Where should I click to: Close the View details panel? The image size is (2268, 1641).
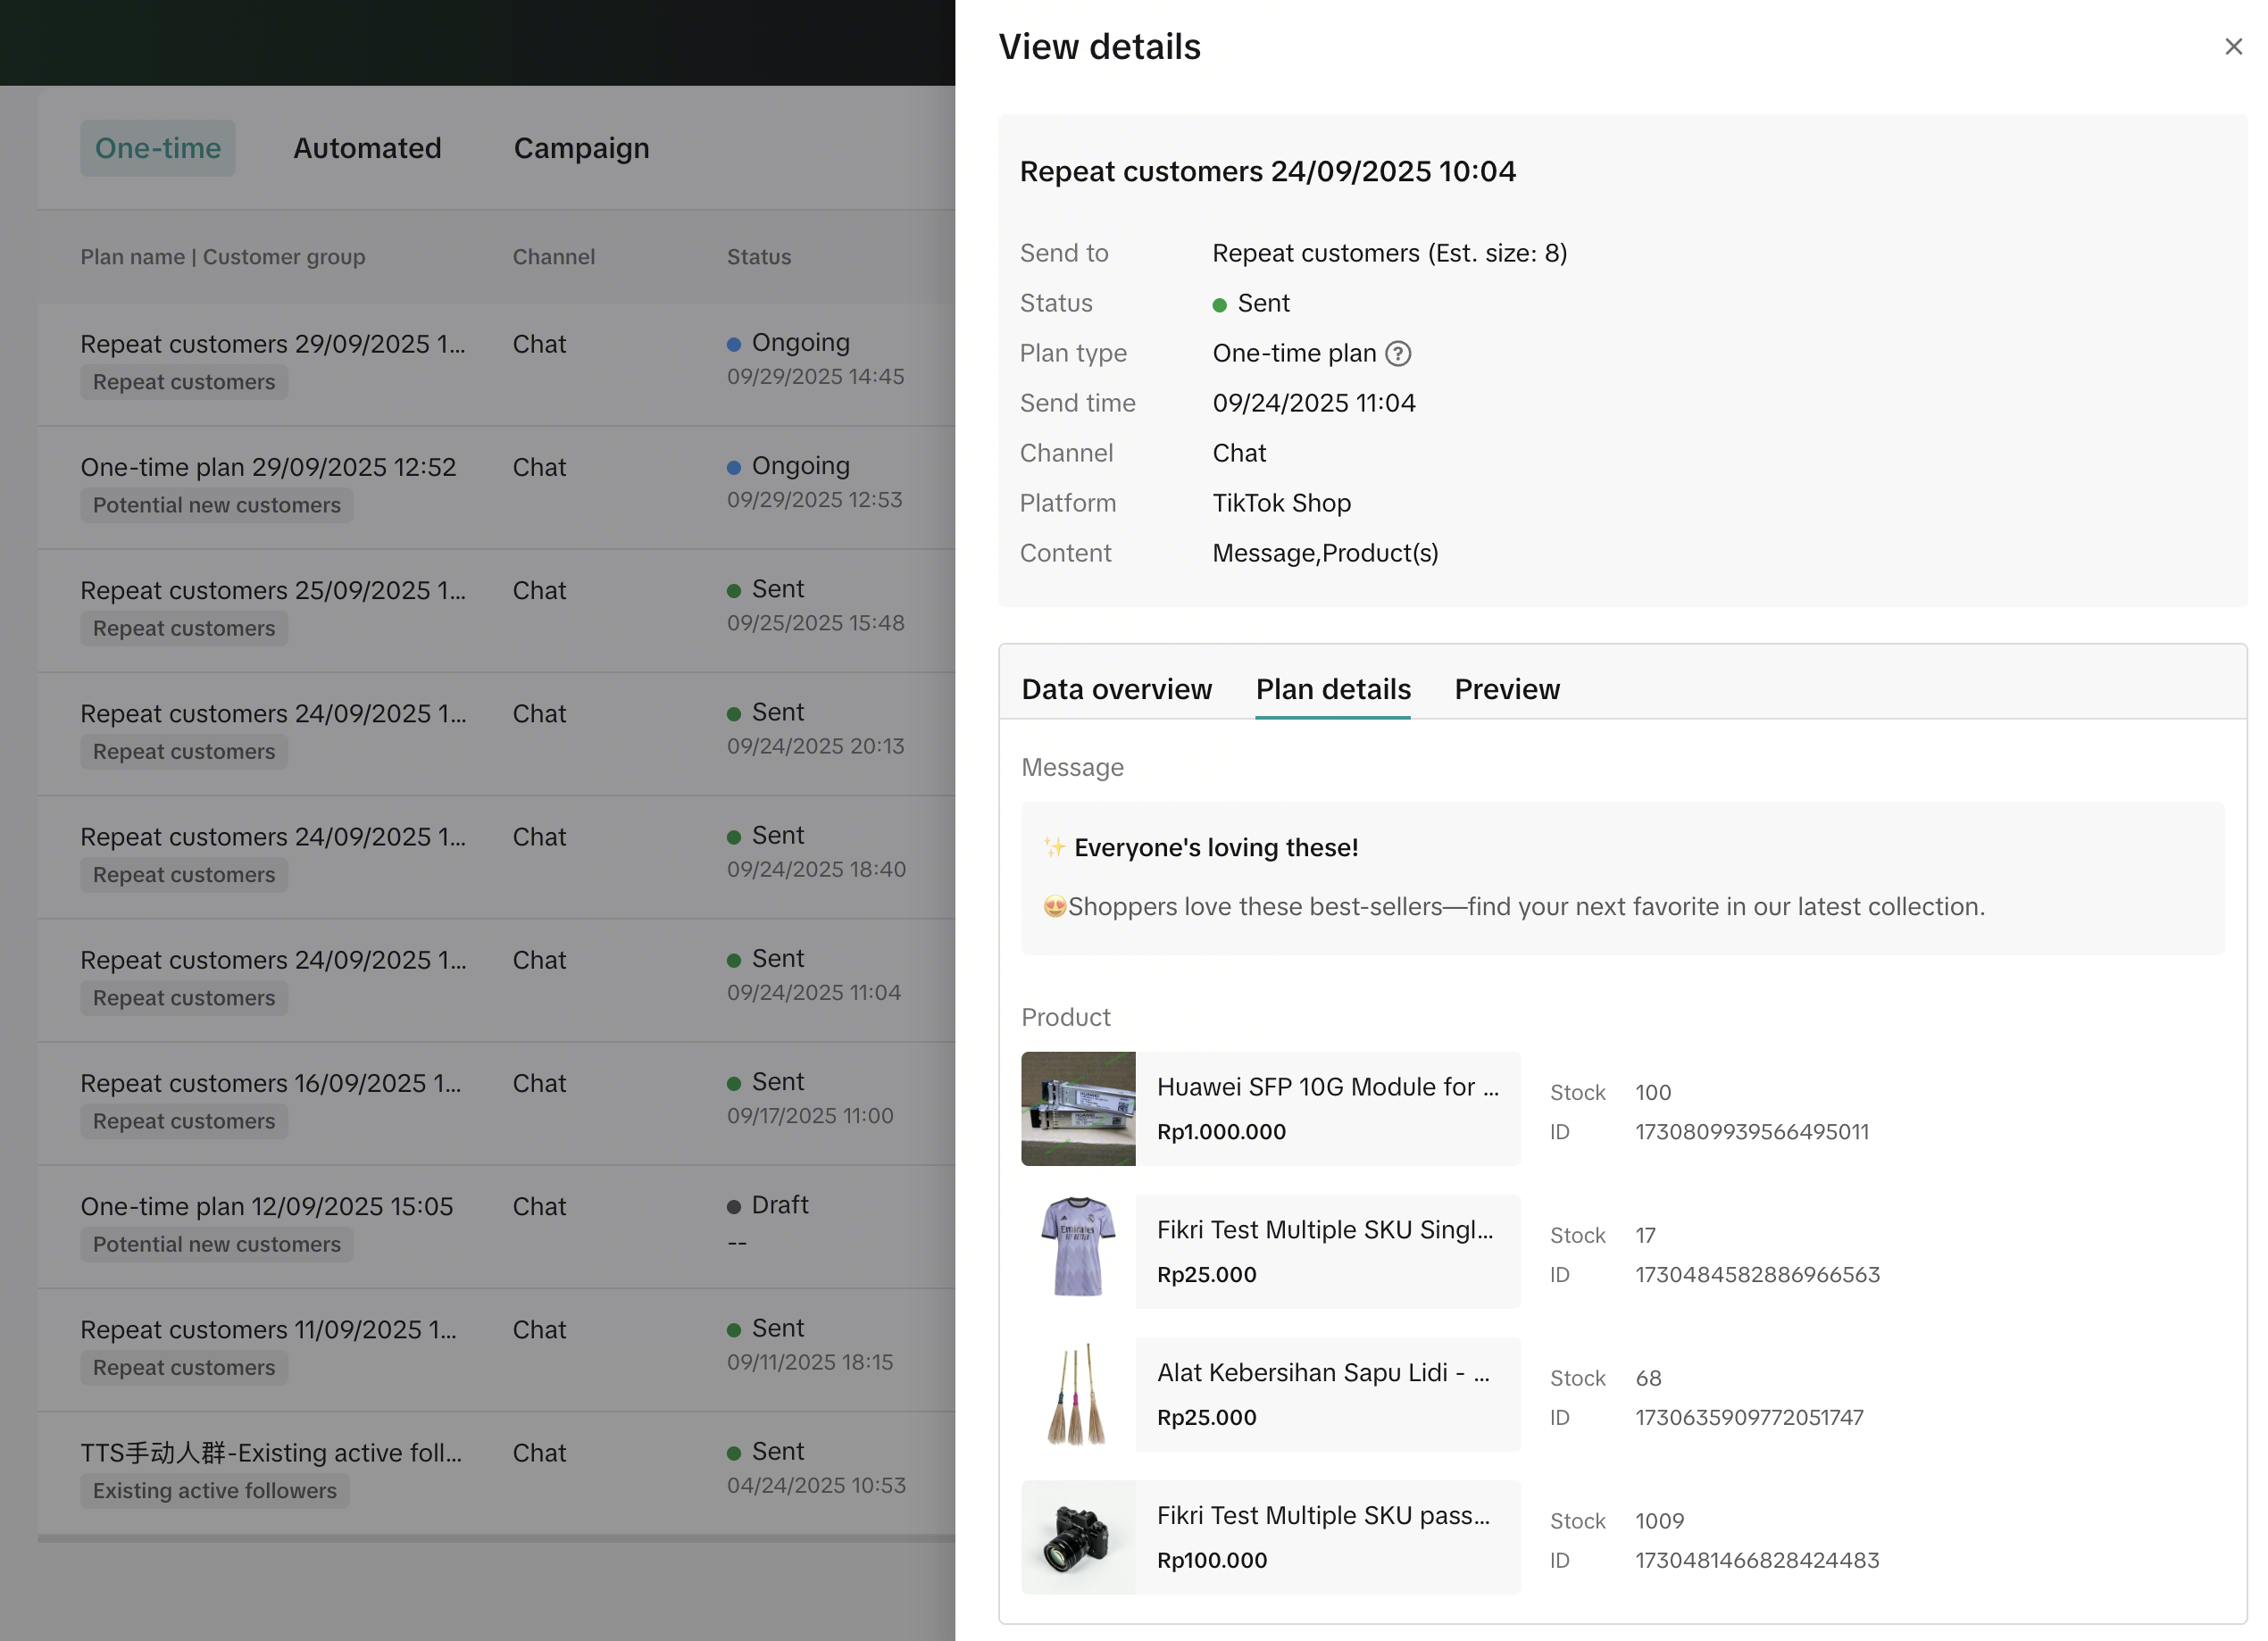pyautogui.click(x=2232, y=47)
